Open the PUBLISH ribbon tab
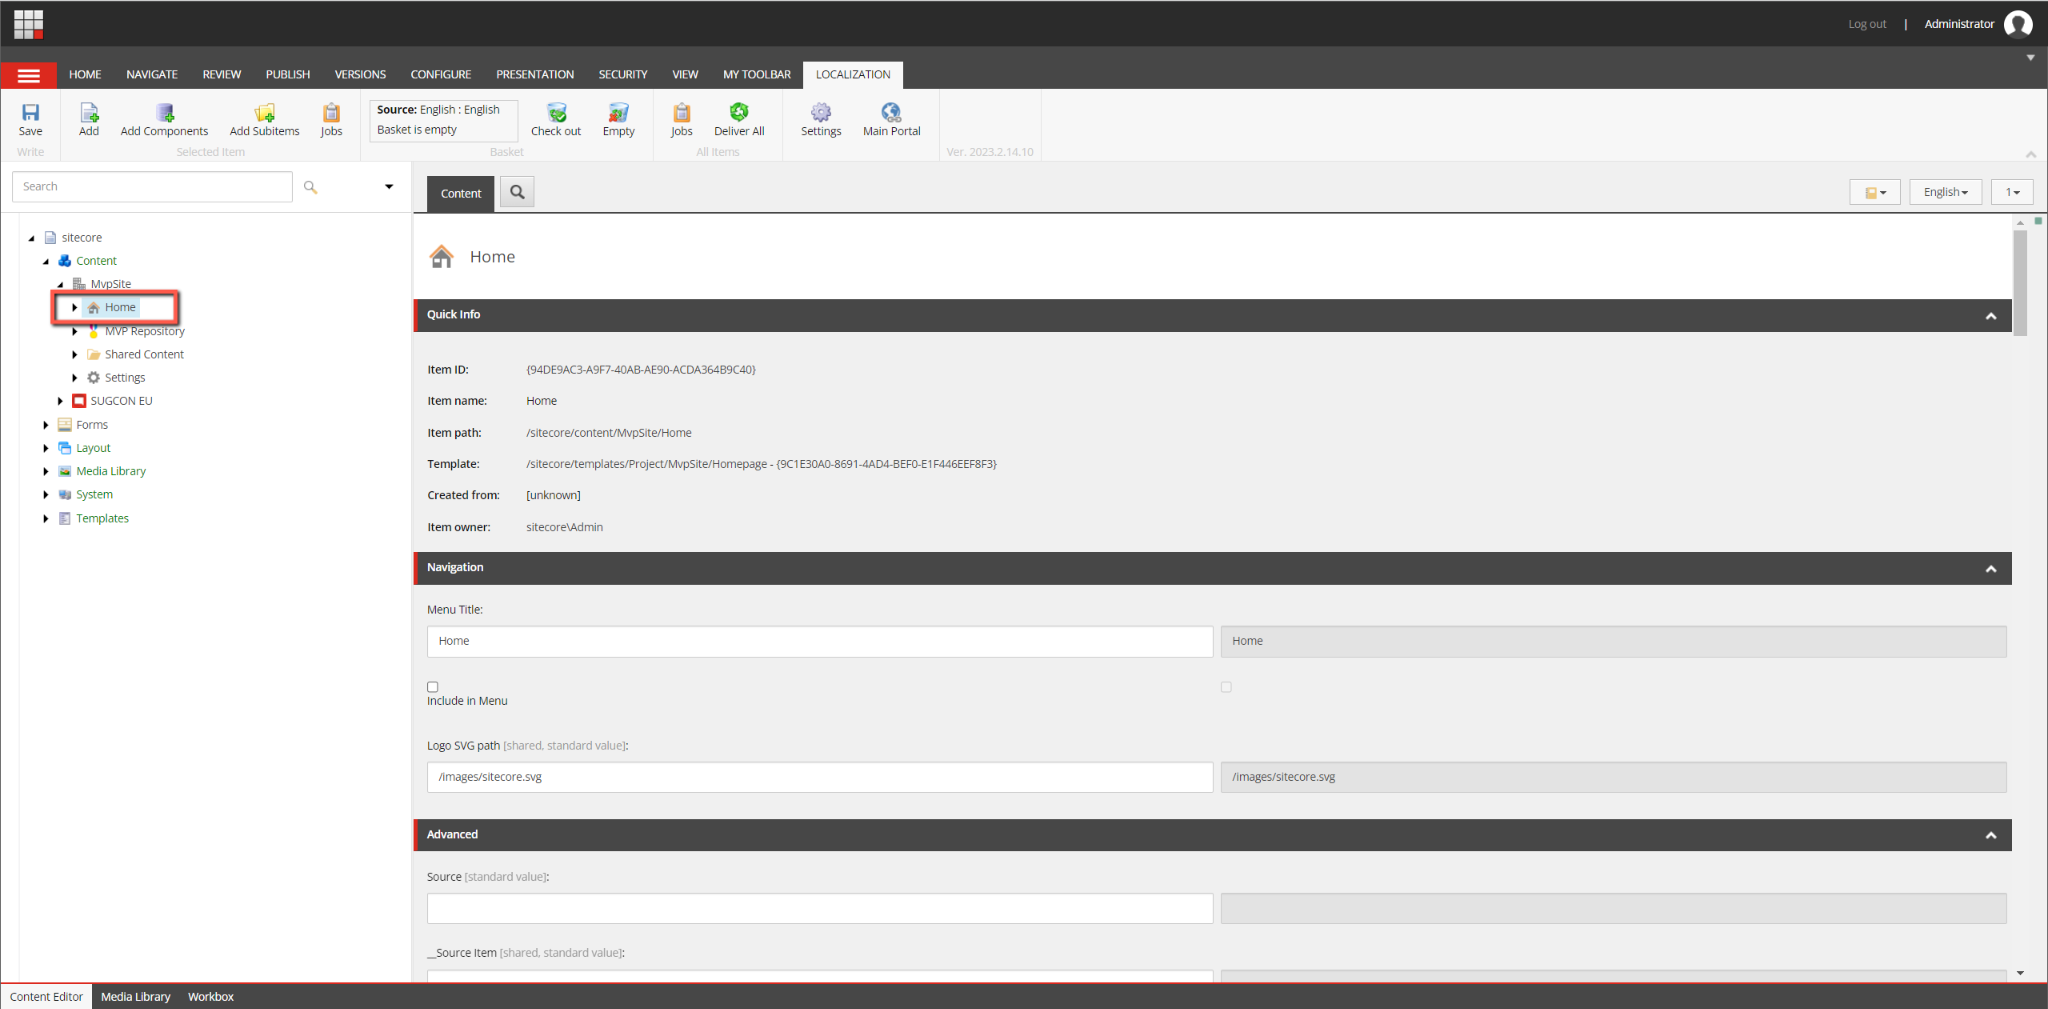The height and width of the screenshot is (1009, 2048). pos(288,75)
